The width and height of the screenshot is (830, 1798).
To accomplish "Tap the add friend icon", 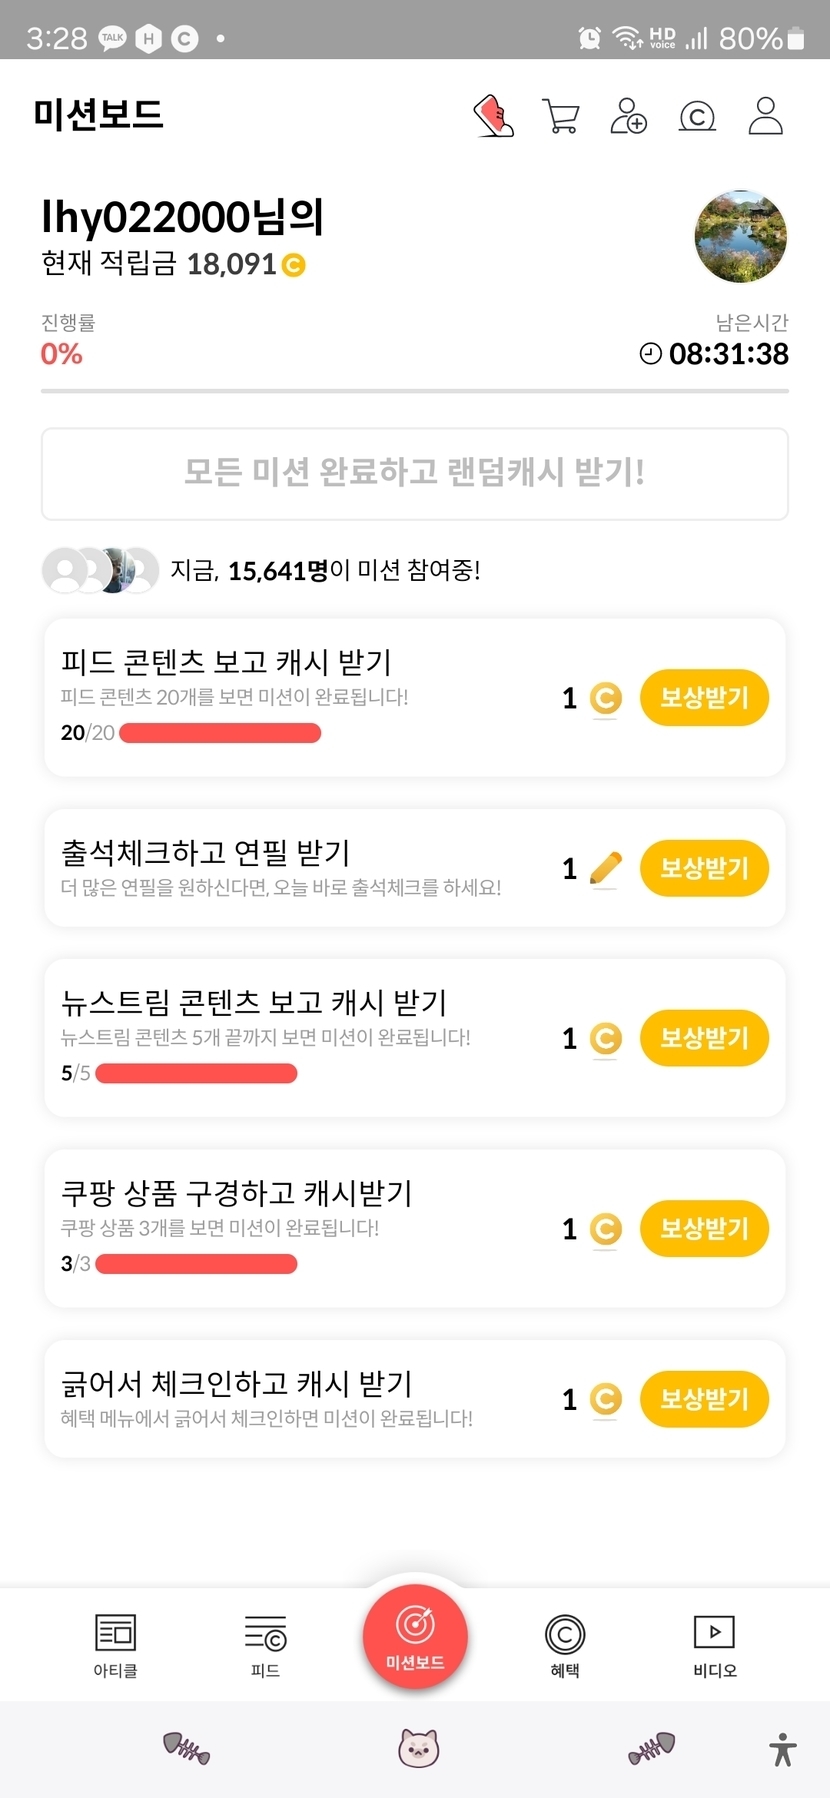I will click(x=628, y=116).
